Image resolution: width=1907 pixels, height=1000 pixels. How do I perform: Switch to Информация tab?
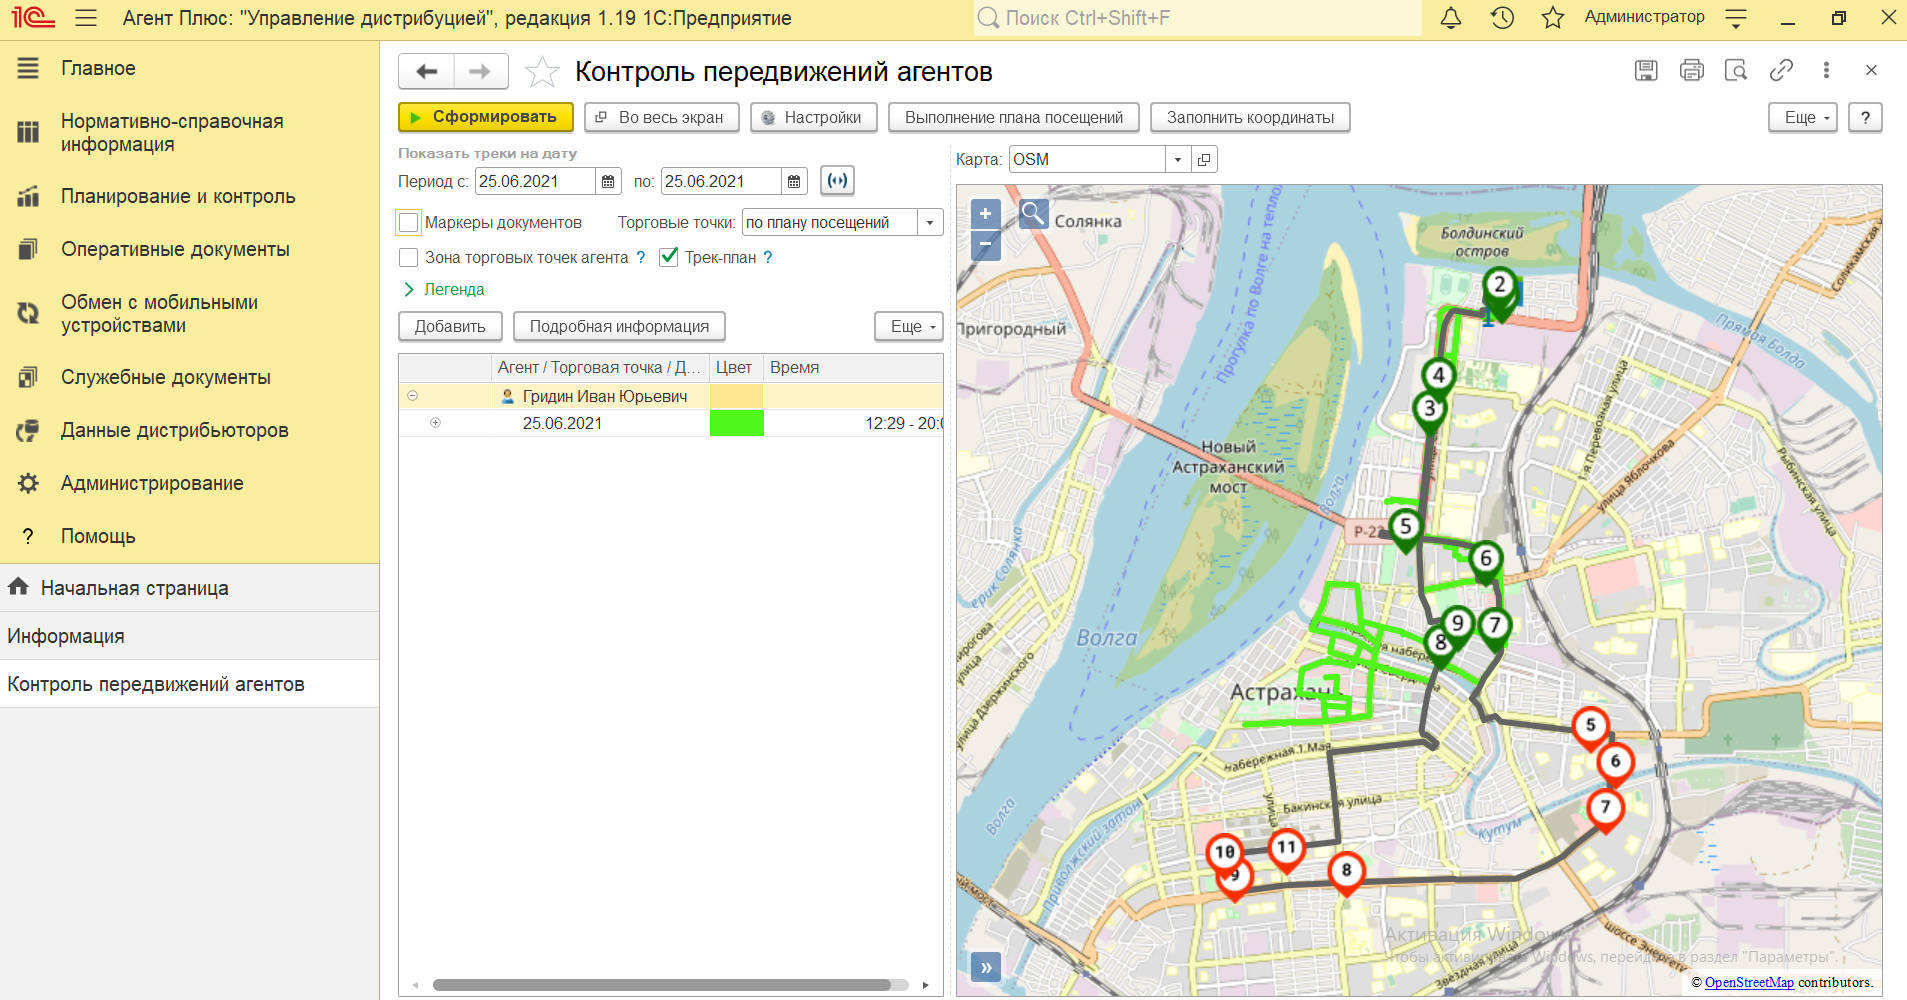pyautogui.click(x=189, y=636)
